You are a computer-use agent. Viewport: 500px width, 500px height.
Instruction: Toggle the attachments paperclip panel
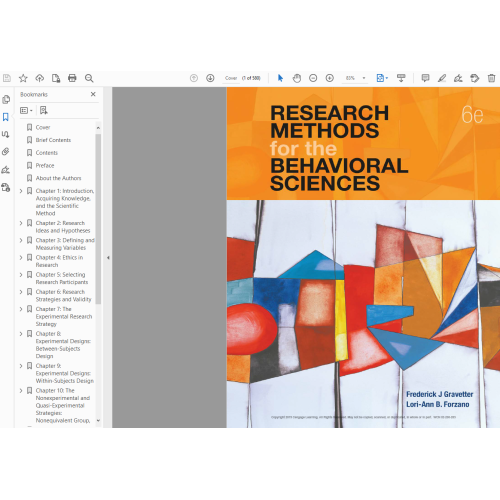(6, 152)
